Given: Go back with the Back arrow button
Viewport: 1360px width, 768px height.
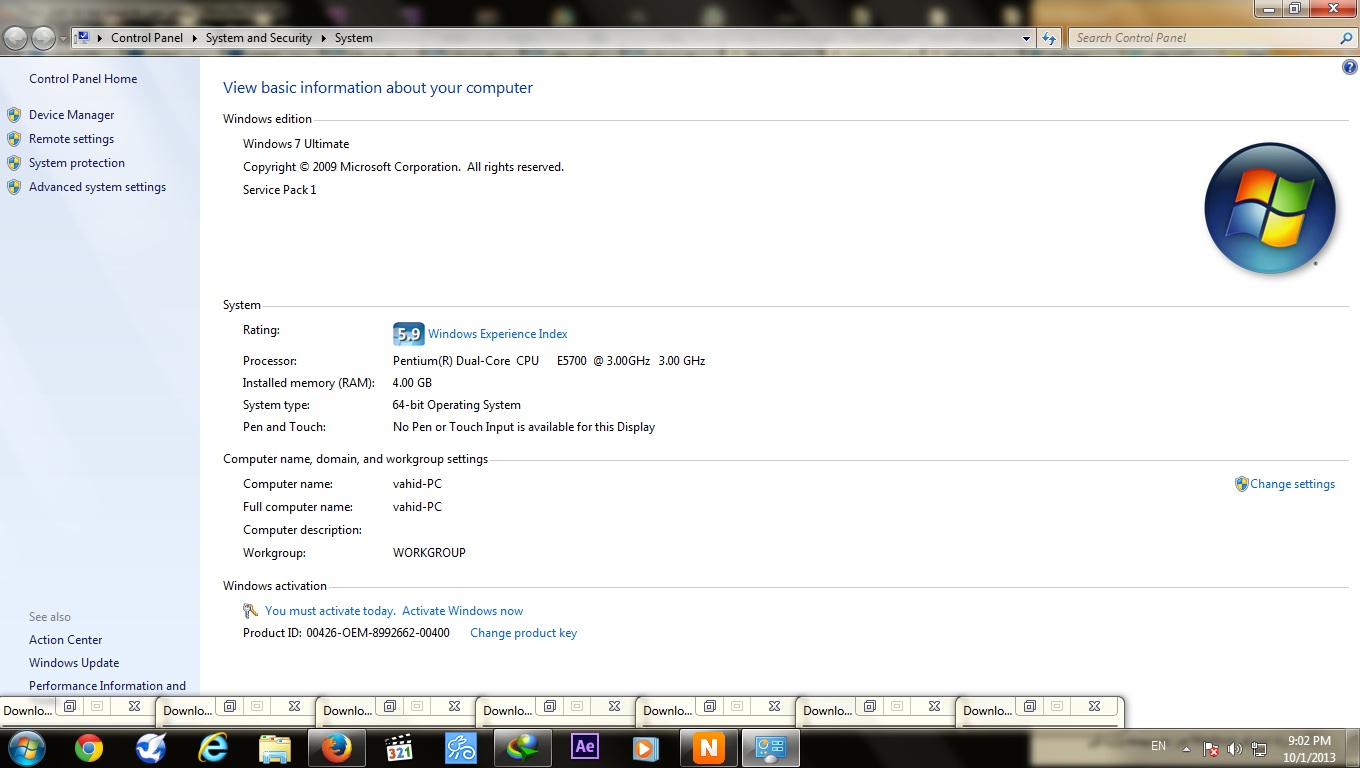Looking at the screenshot, I should 16,38.
